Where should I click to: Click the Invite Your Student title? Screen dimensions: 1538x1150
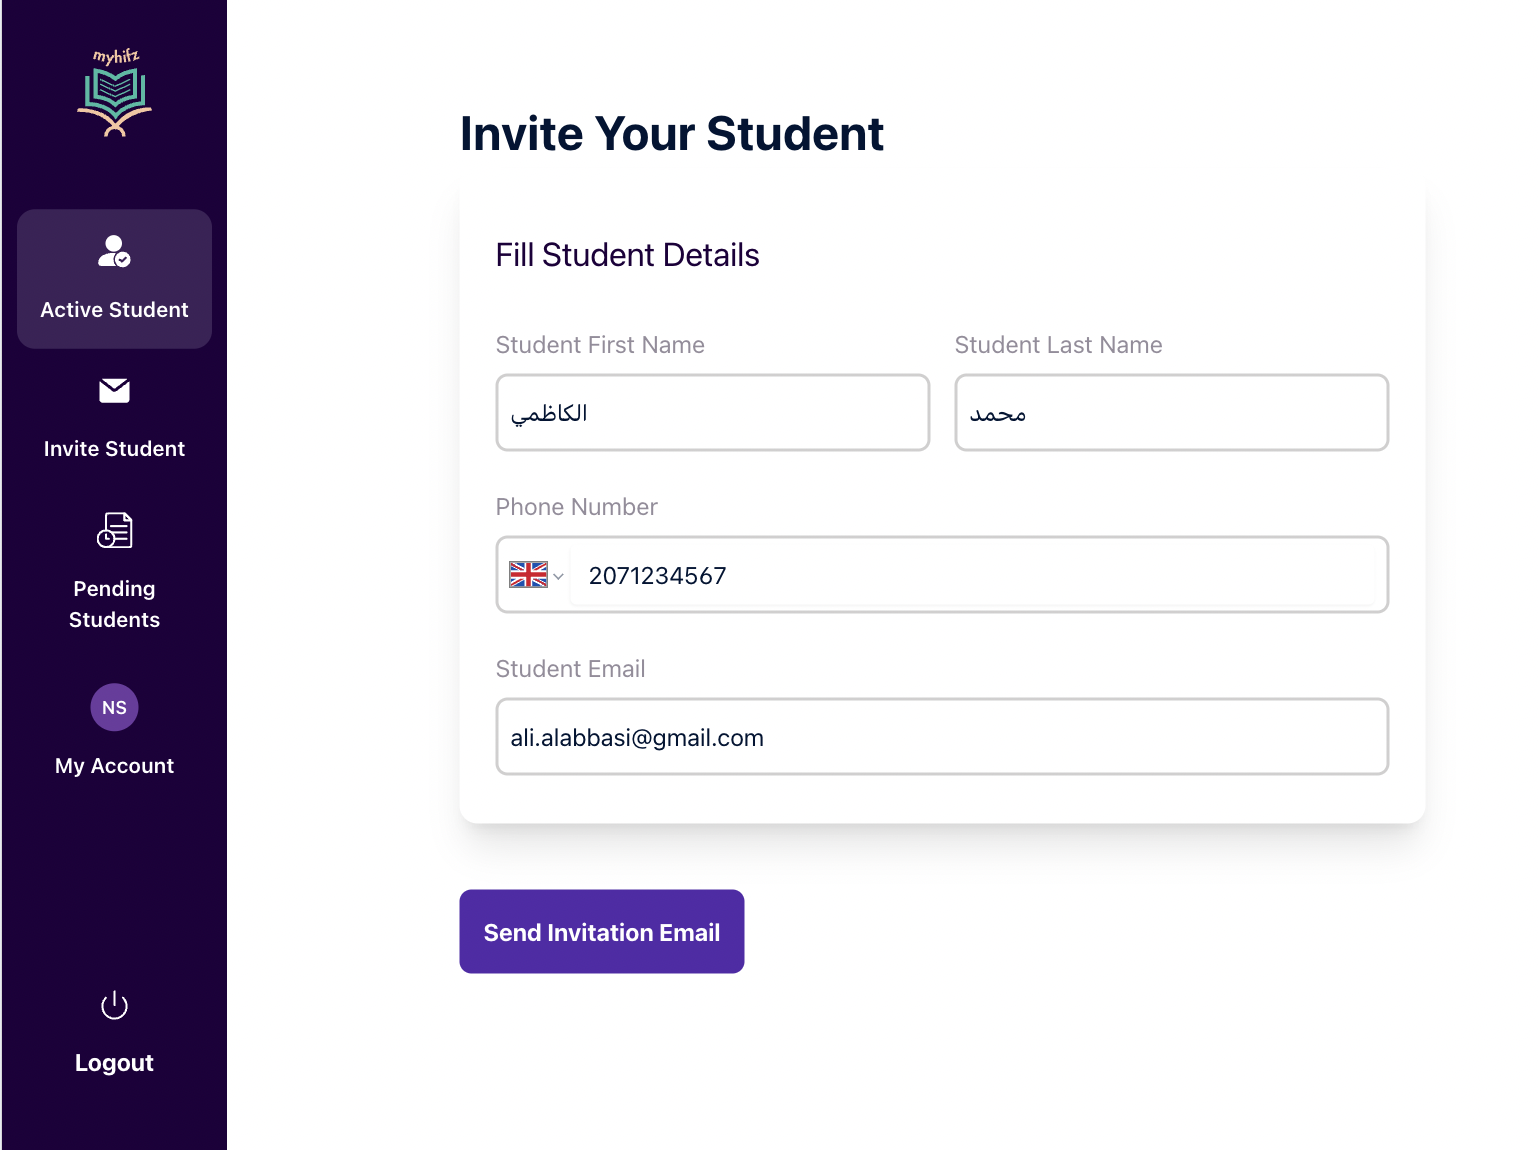tap(672, 134)
